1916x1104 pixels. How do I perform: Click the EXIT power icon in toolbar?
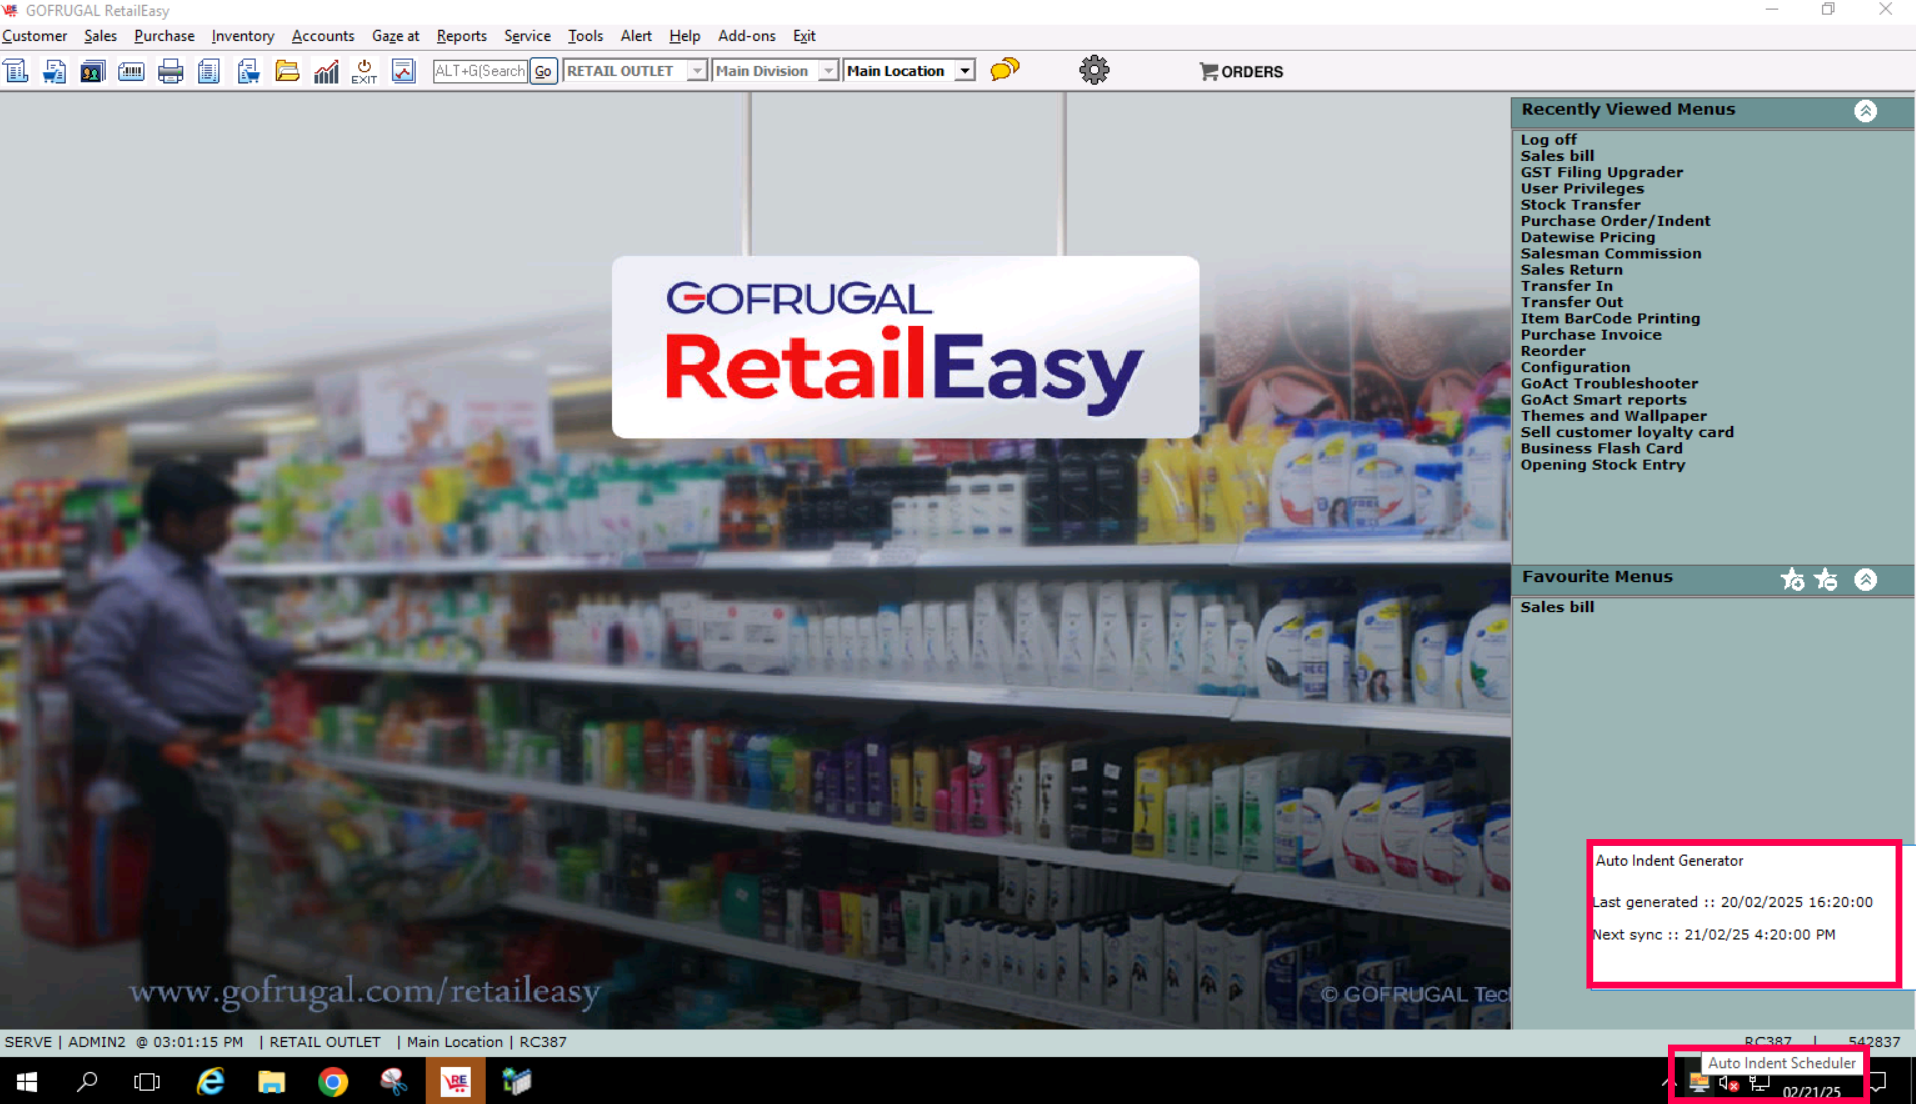click(x=364, y=71)
